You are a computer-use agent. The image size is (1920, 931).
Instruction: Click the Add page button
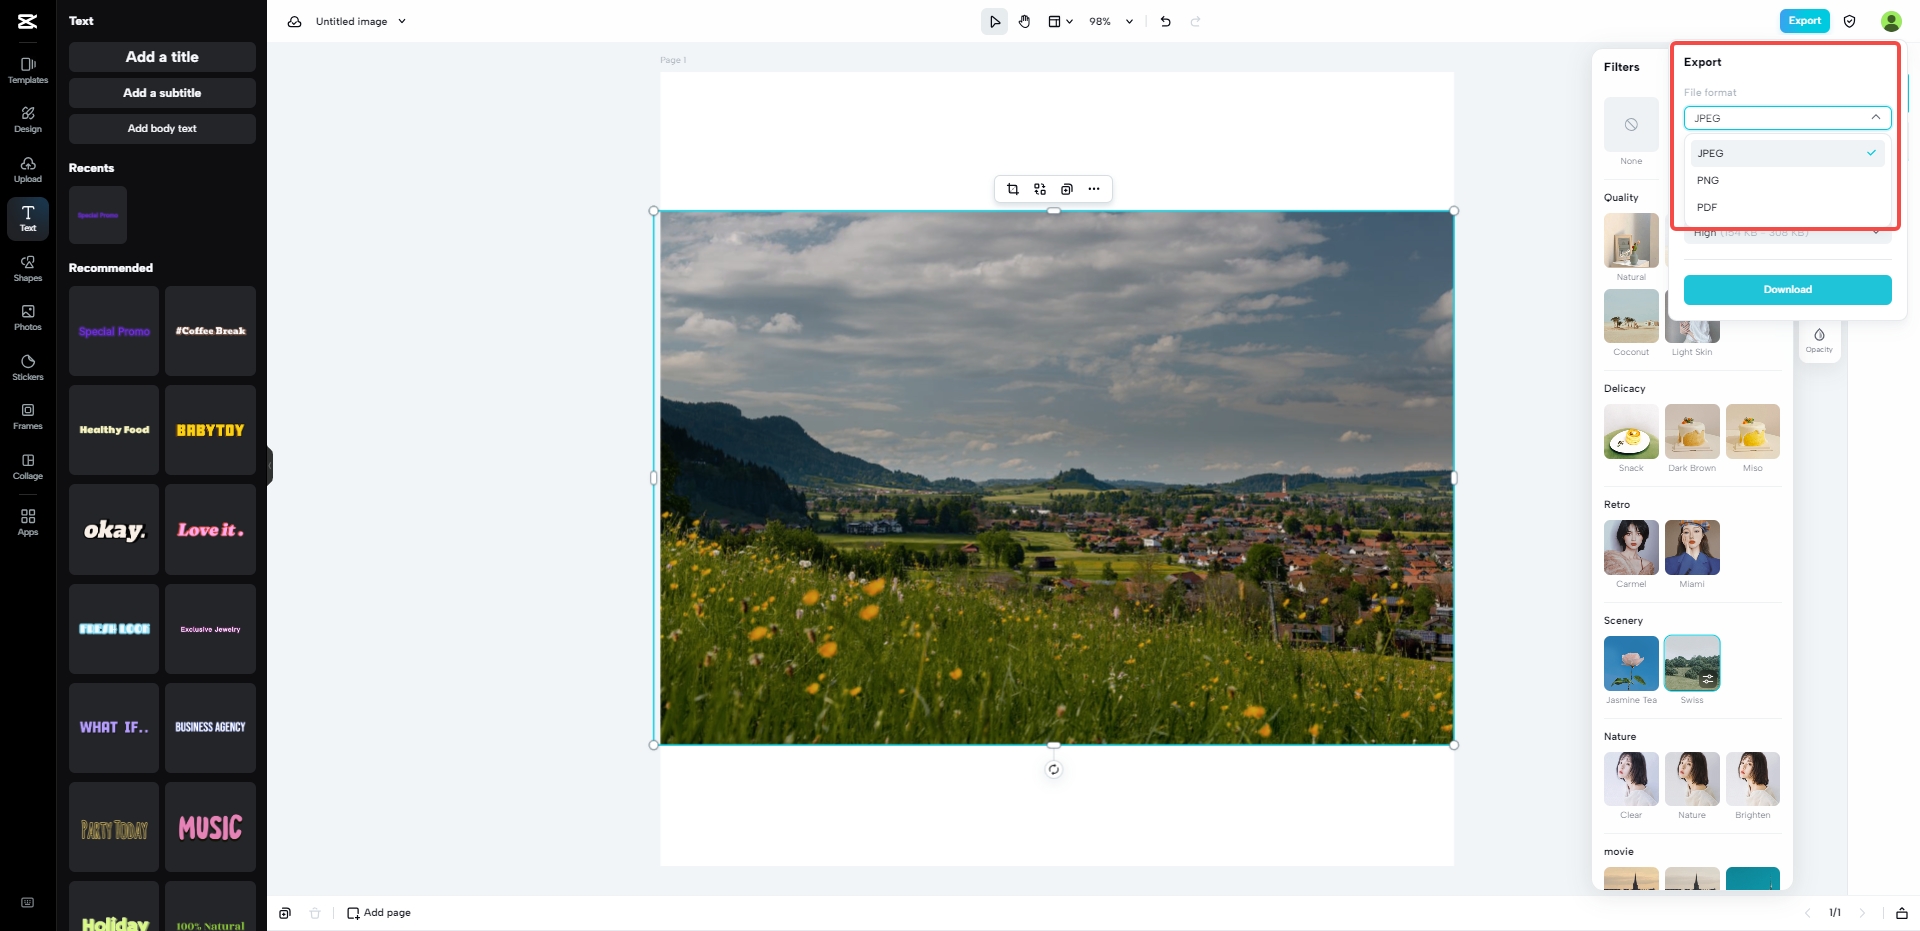pos(379,913)
